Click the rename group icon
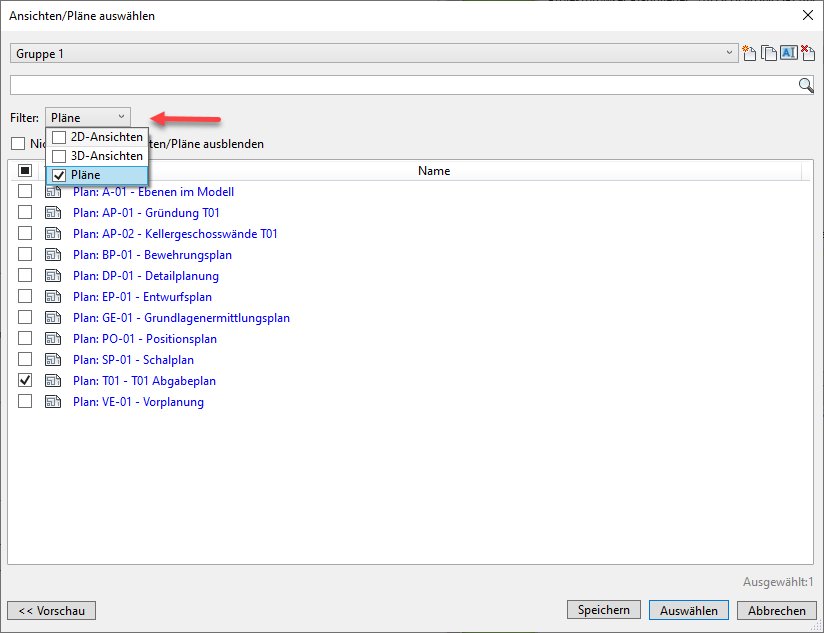Screen dimensions: 824x633 pos(787,54)
